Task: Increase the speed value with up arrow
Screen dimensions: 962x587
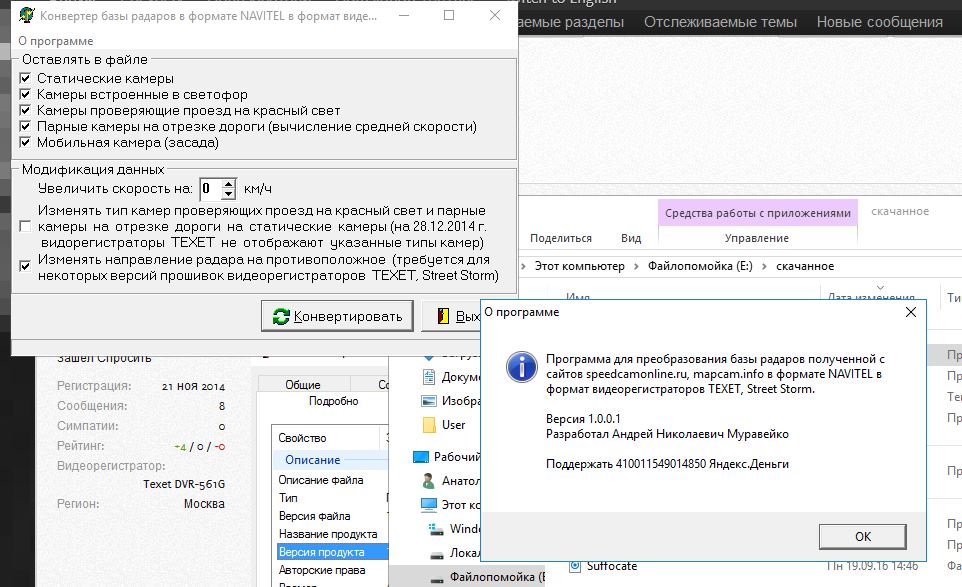Action: pyautogui.click(x=229, y=183)
